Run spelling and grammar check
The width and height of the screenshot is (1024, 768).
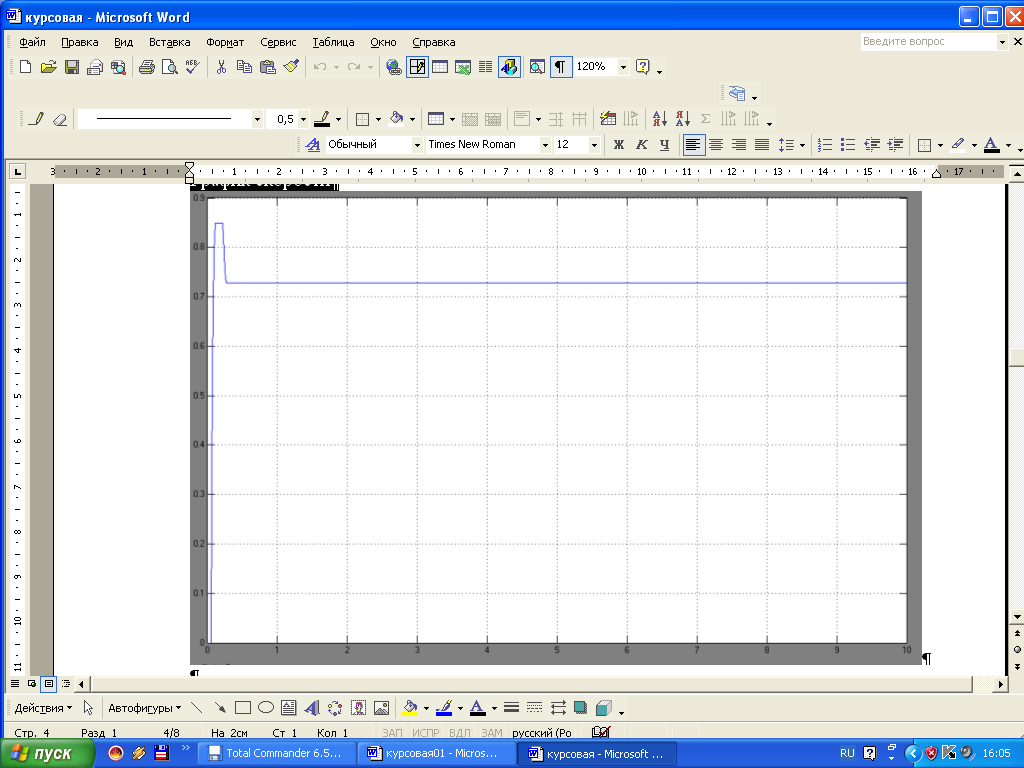(x=192, y=67)
